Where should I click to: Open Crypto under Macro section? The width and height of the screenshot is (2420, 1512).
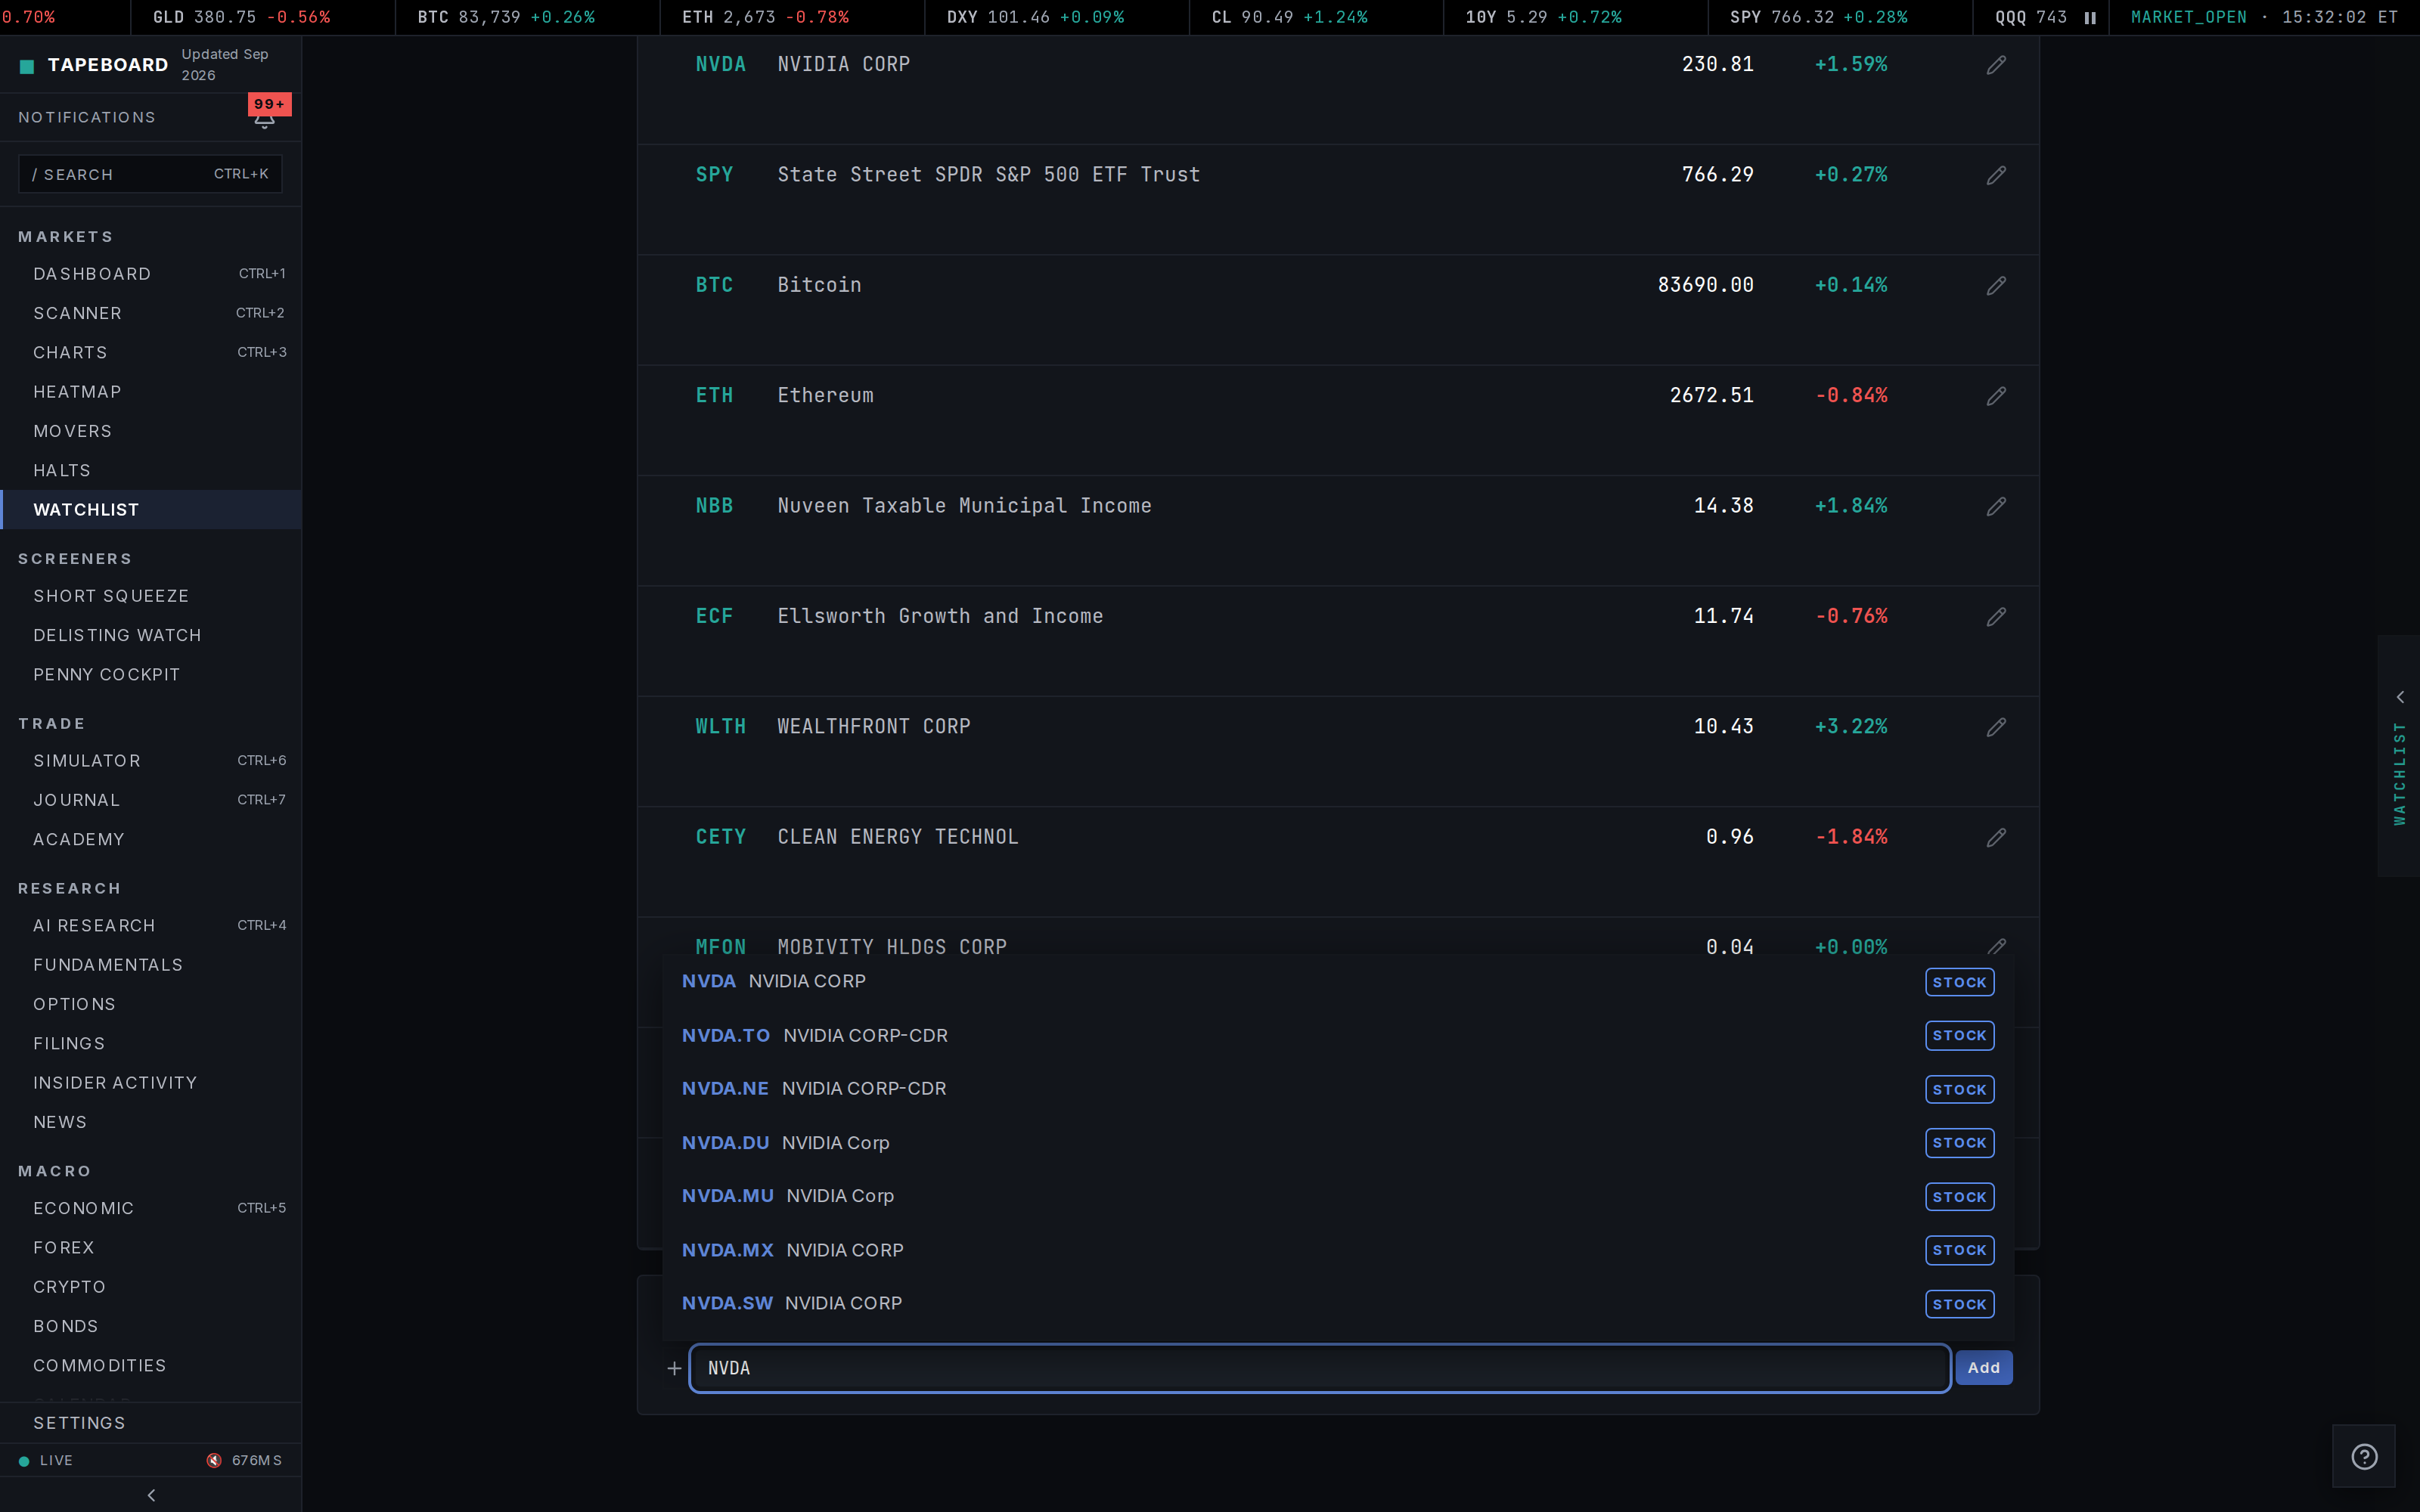pos(151,1287)
